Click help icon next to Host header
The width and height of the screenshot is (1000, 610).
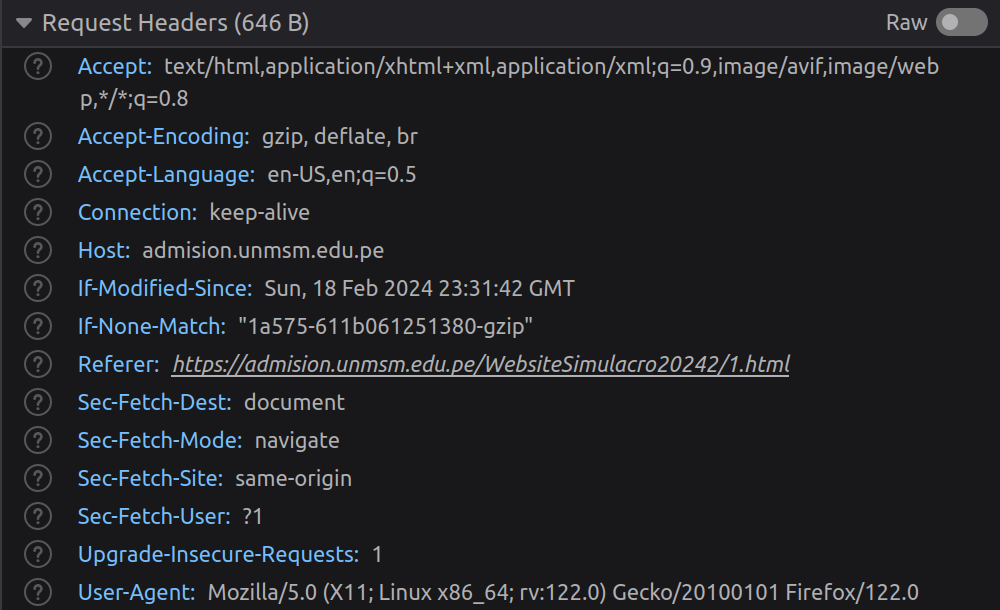(x=37, y=250)
